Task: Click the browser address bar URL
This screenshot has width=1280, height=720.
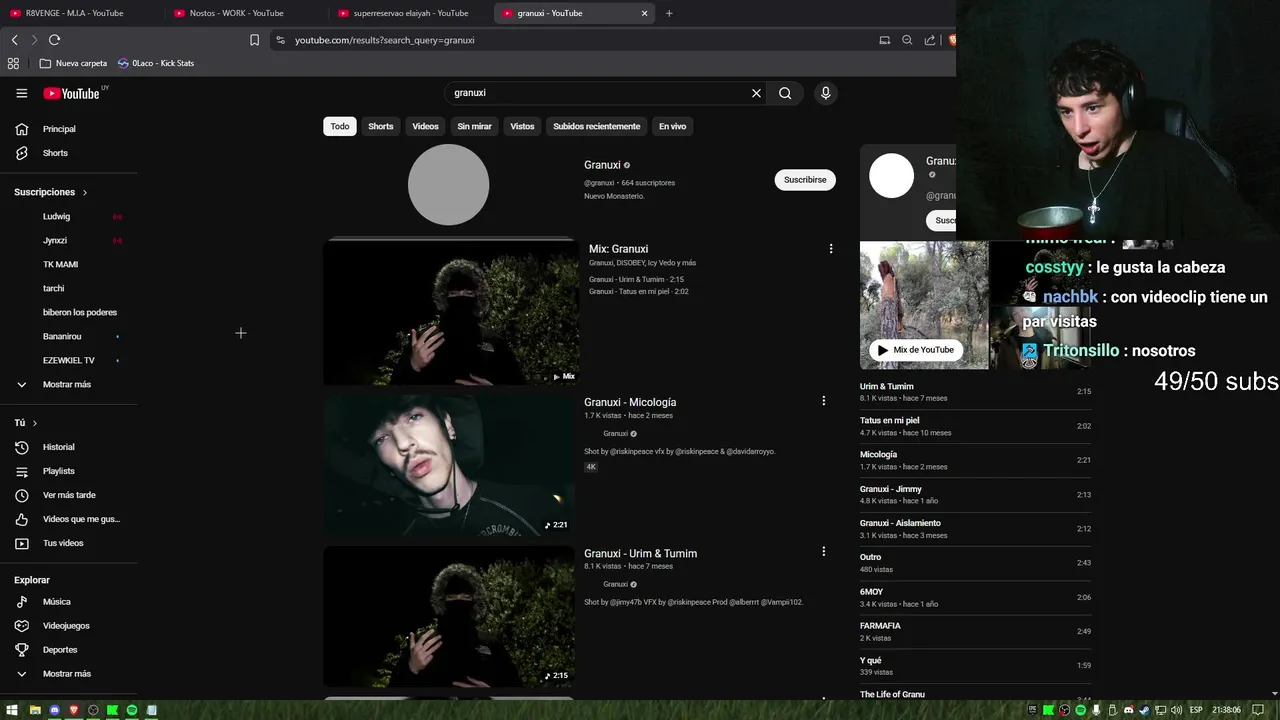Action: (384, 40)
